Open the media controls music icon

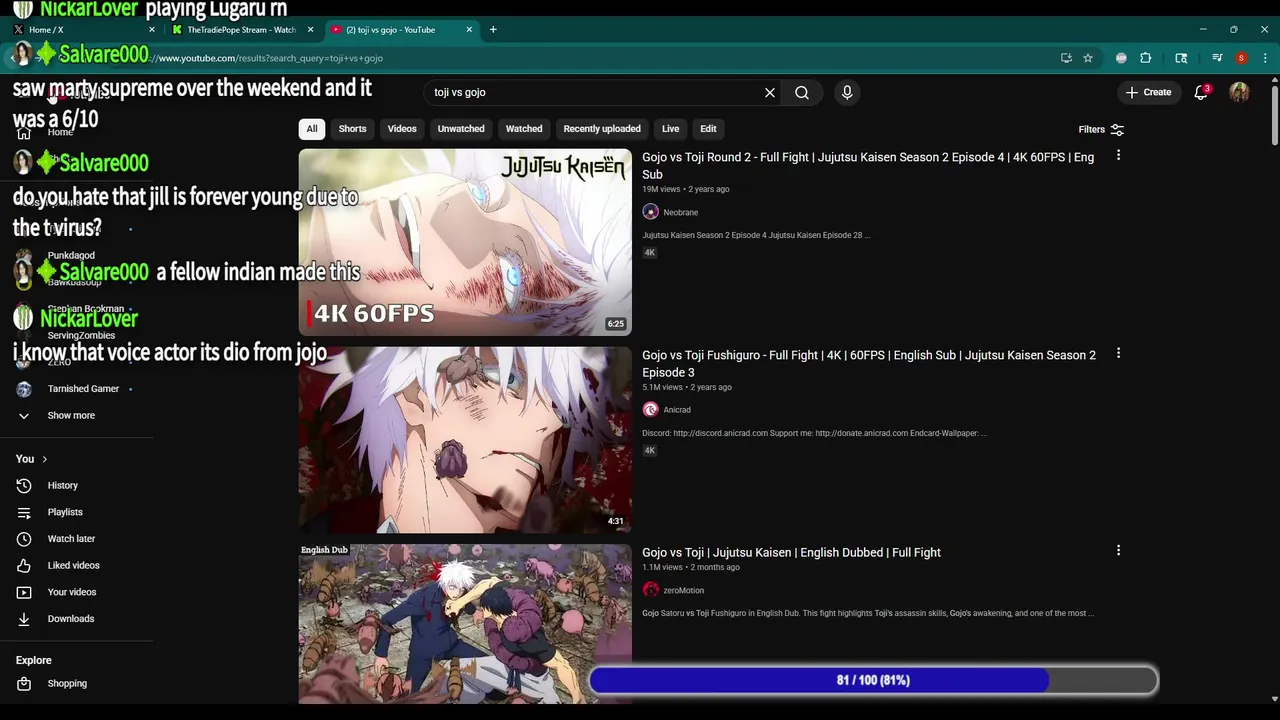coord(1217,58)
